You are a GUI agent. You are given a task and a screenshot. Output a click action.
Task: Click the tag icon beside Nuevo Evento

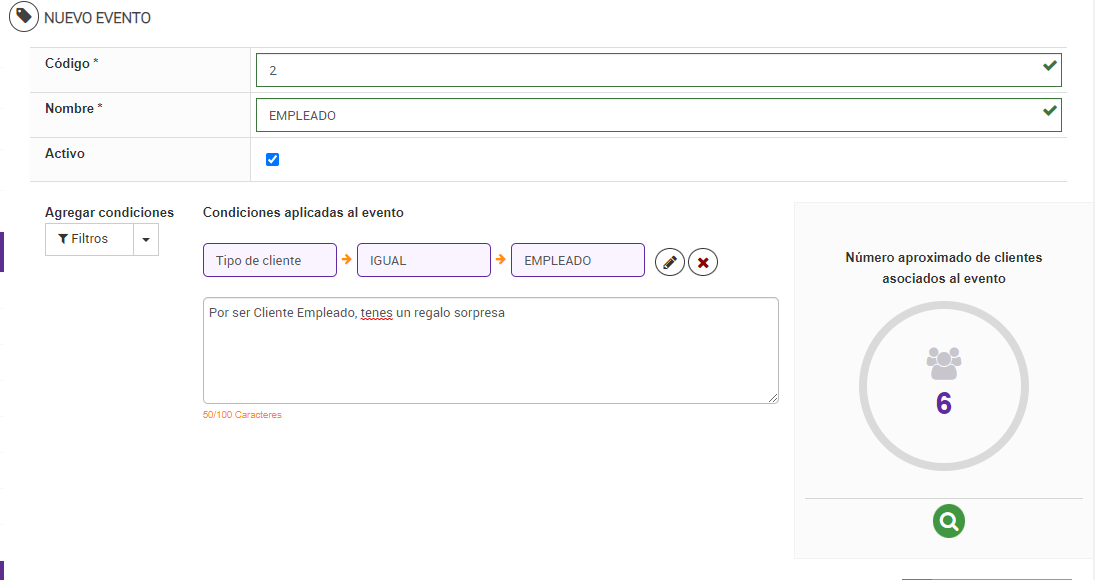pos(24,18)
